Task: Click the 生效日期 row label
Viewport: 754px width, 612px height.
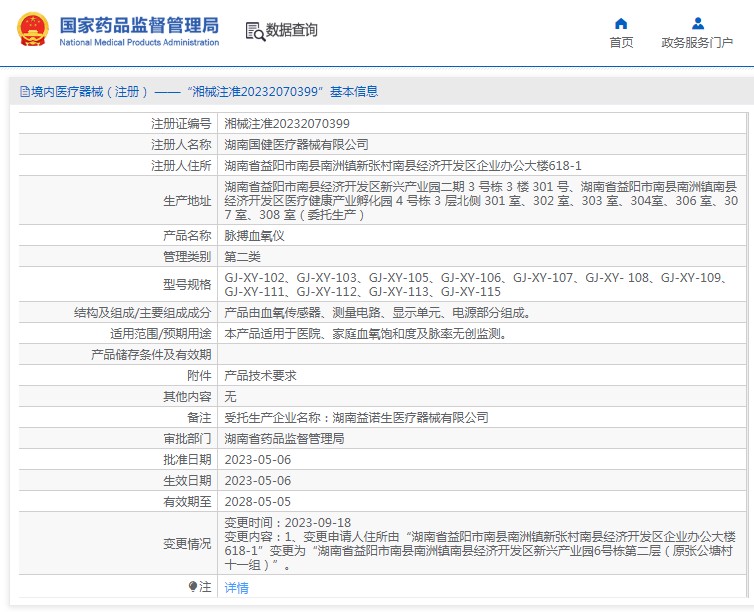Action: [187, 481]
